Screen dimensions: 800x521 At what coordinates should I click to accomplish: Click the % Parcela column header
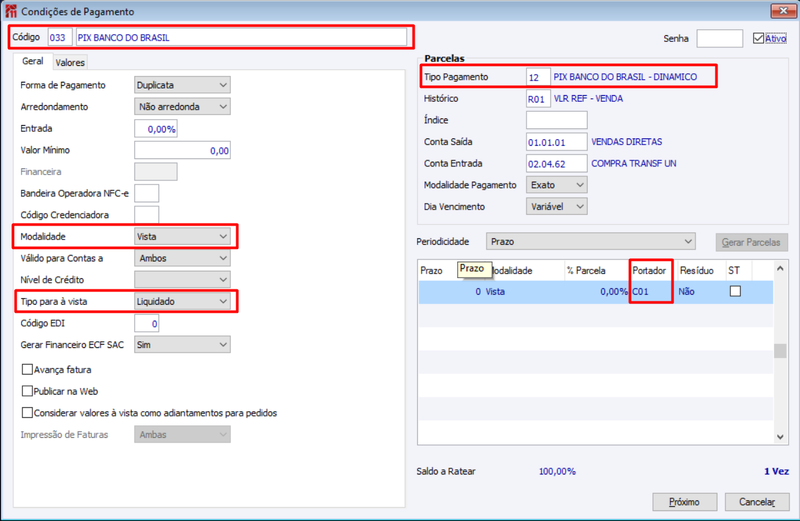click(x=597, y=270)
